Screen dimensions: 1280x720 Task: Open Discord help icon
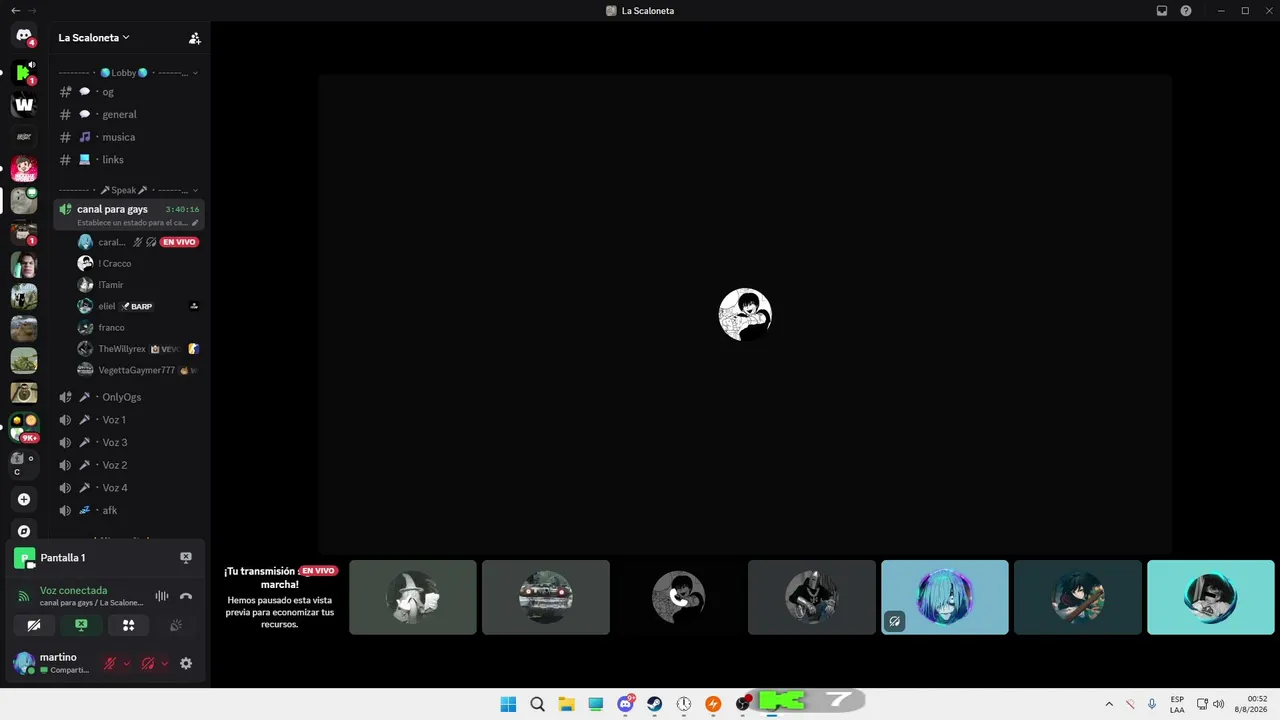(x=1186, y=11)
